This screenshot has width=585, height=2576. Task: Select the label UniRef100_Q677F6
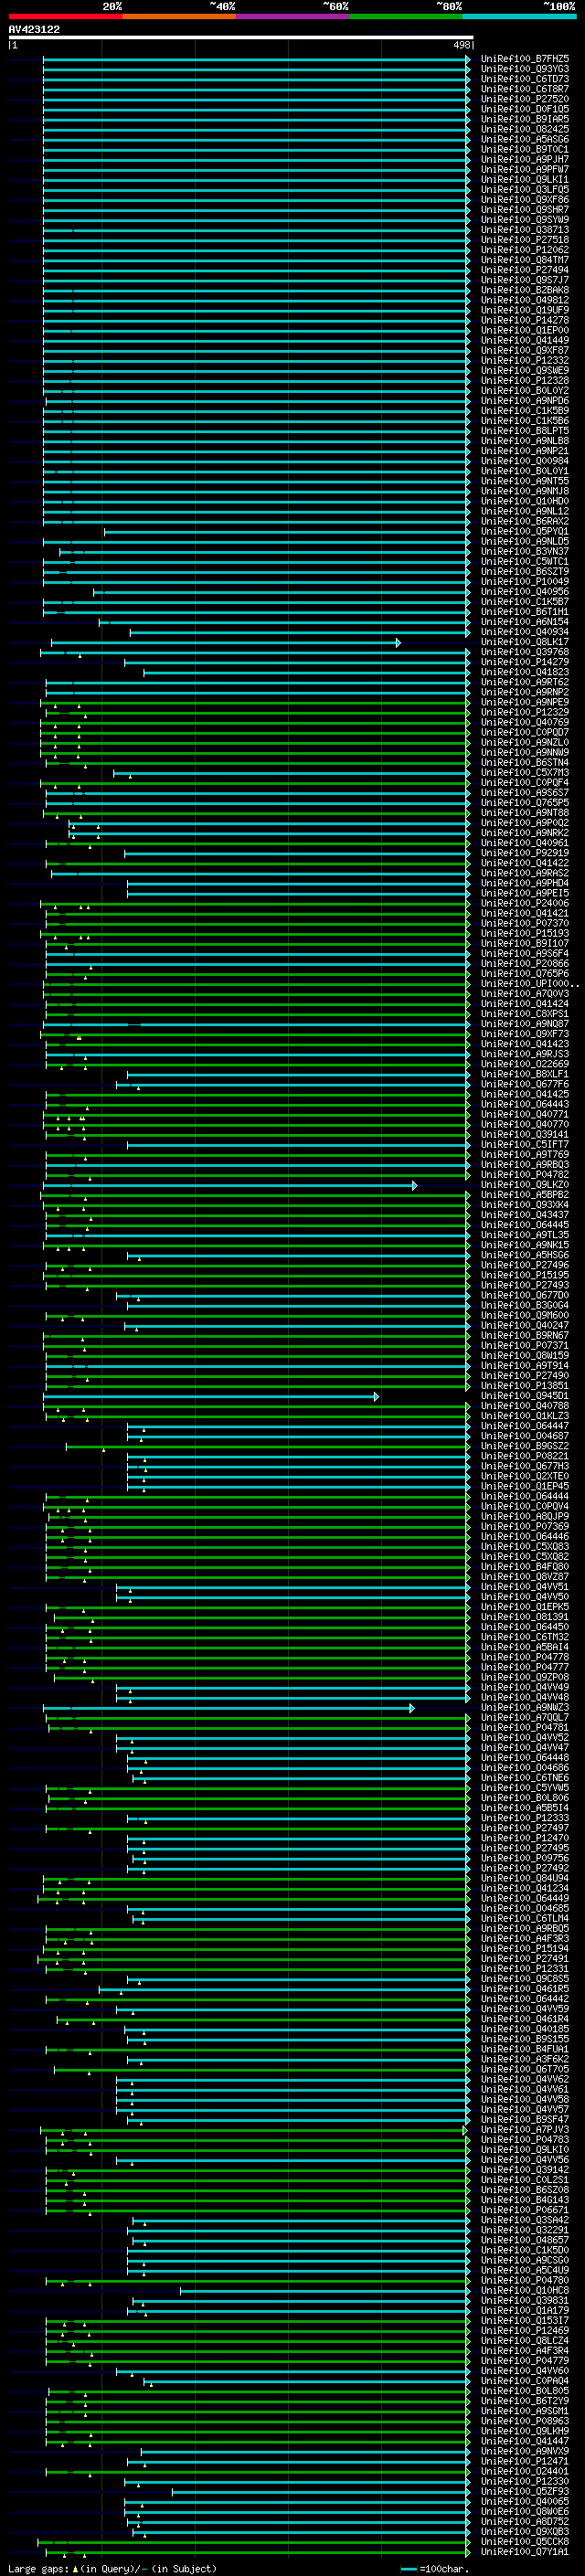(525, 1084)
